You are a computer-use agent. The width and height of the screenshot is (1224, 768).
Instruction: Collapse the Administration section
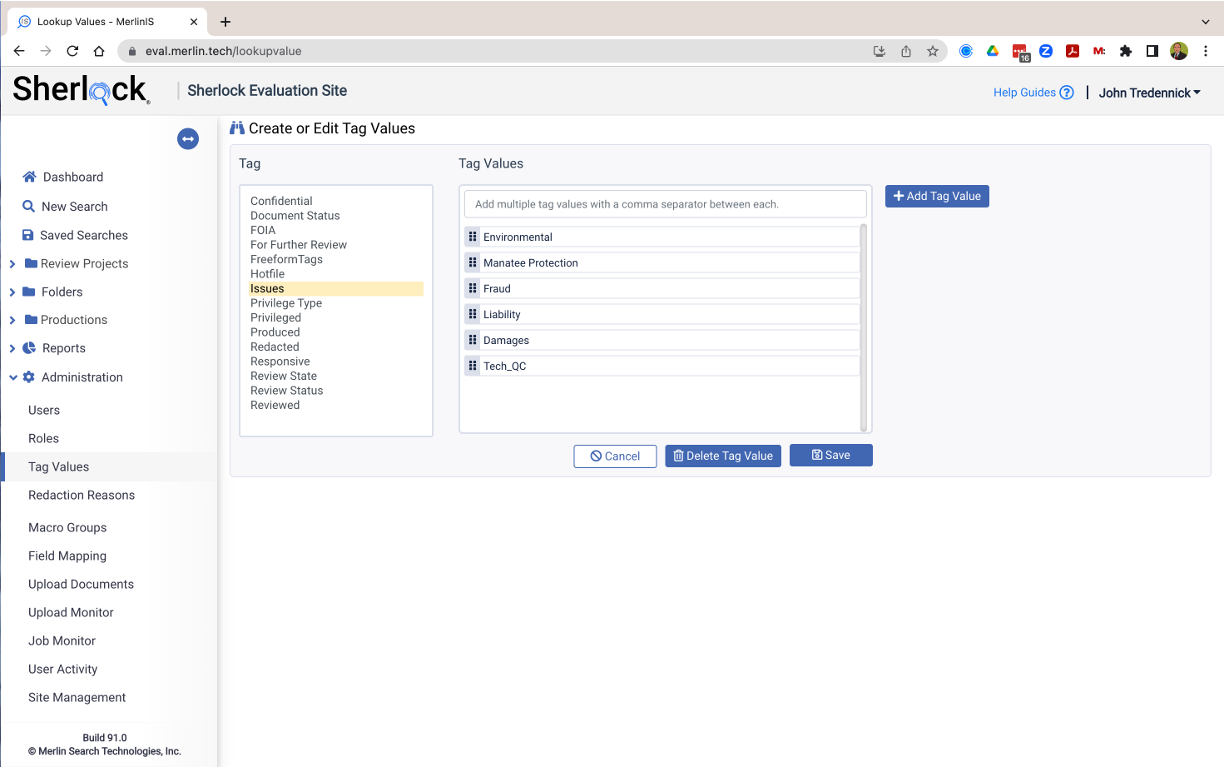(x=13, y=378)
